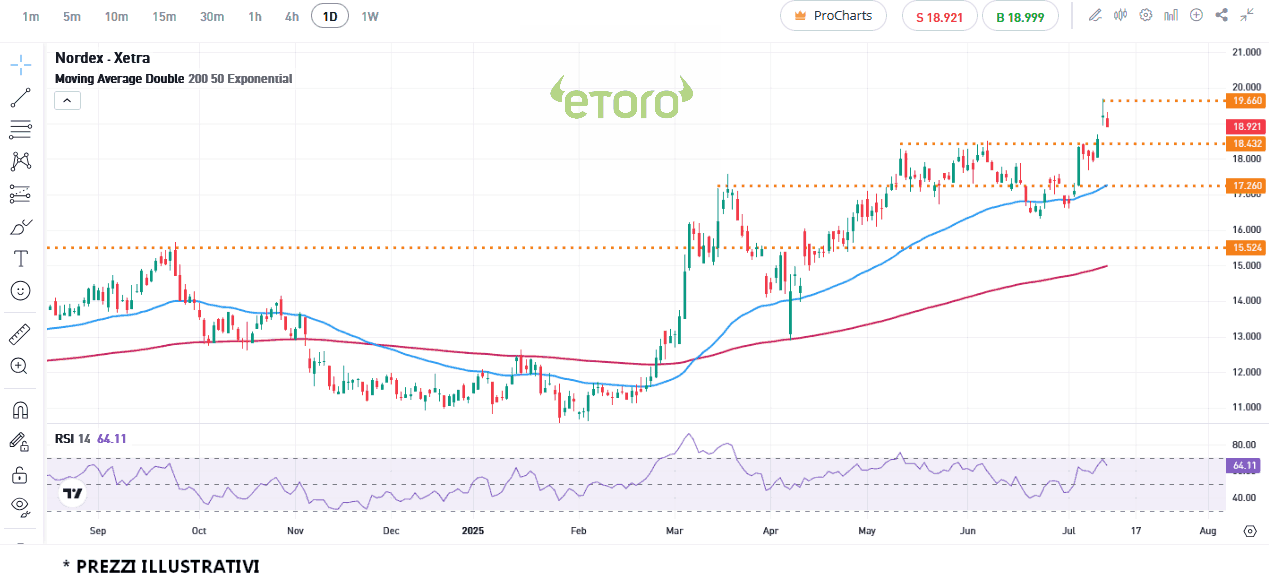Click the zoom in magnifier tool
The width and height of the screenshot is (1269, 578).
pyautogui.click(x=20, y=366)
